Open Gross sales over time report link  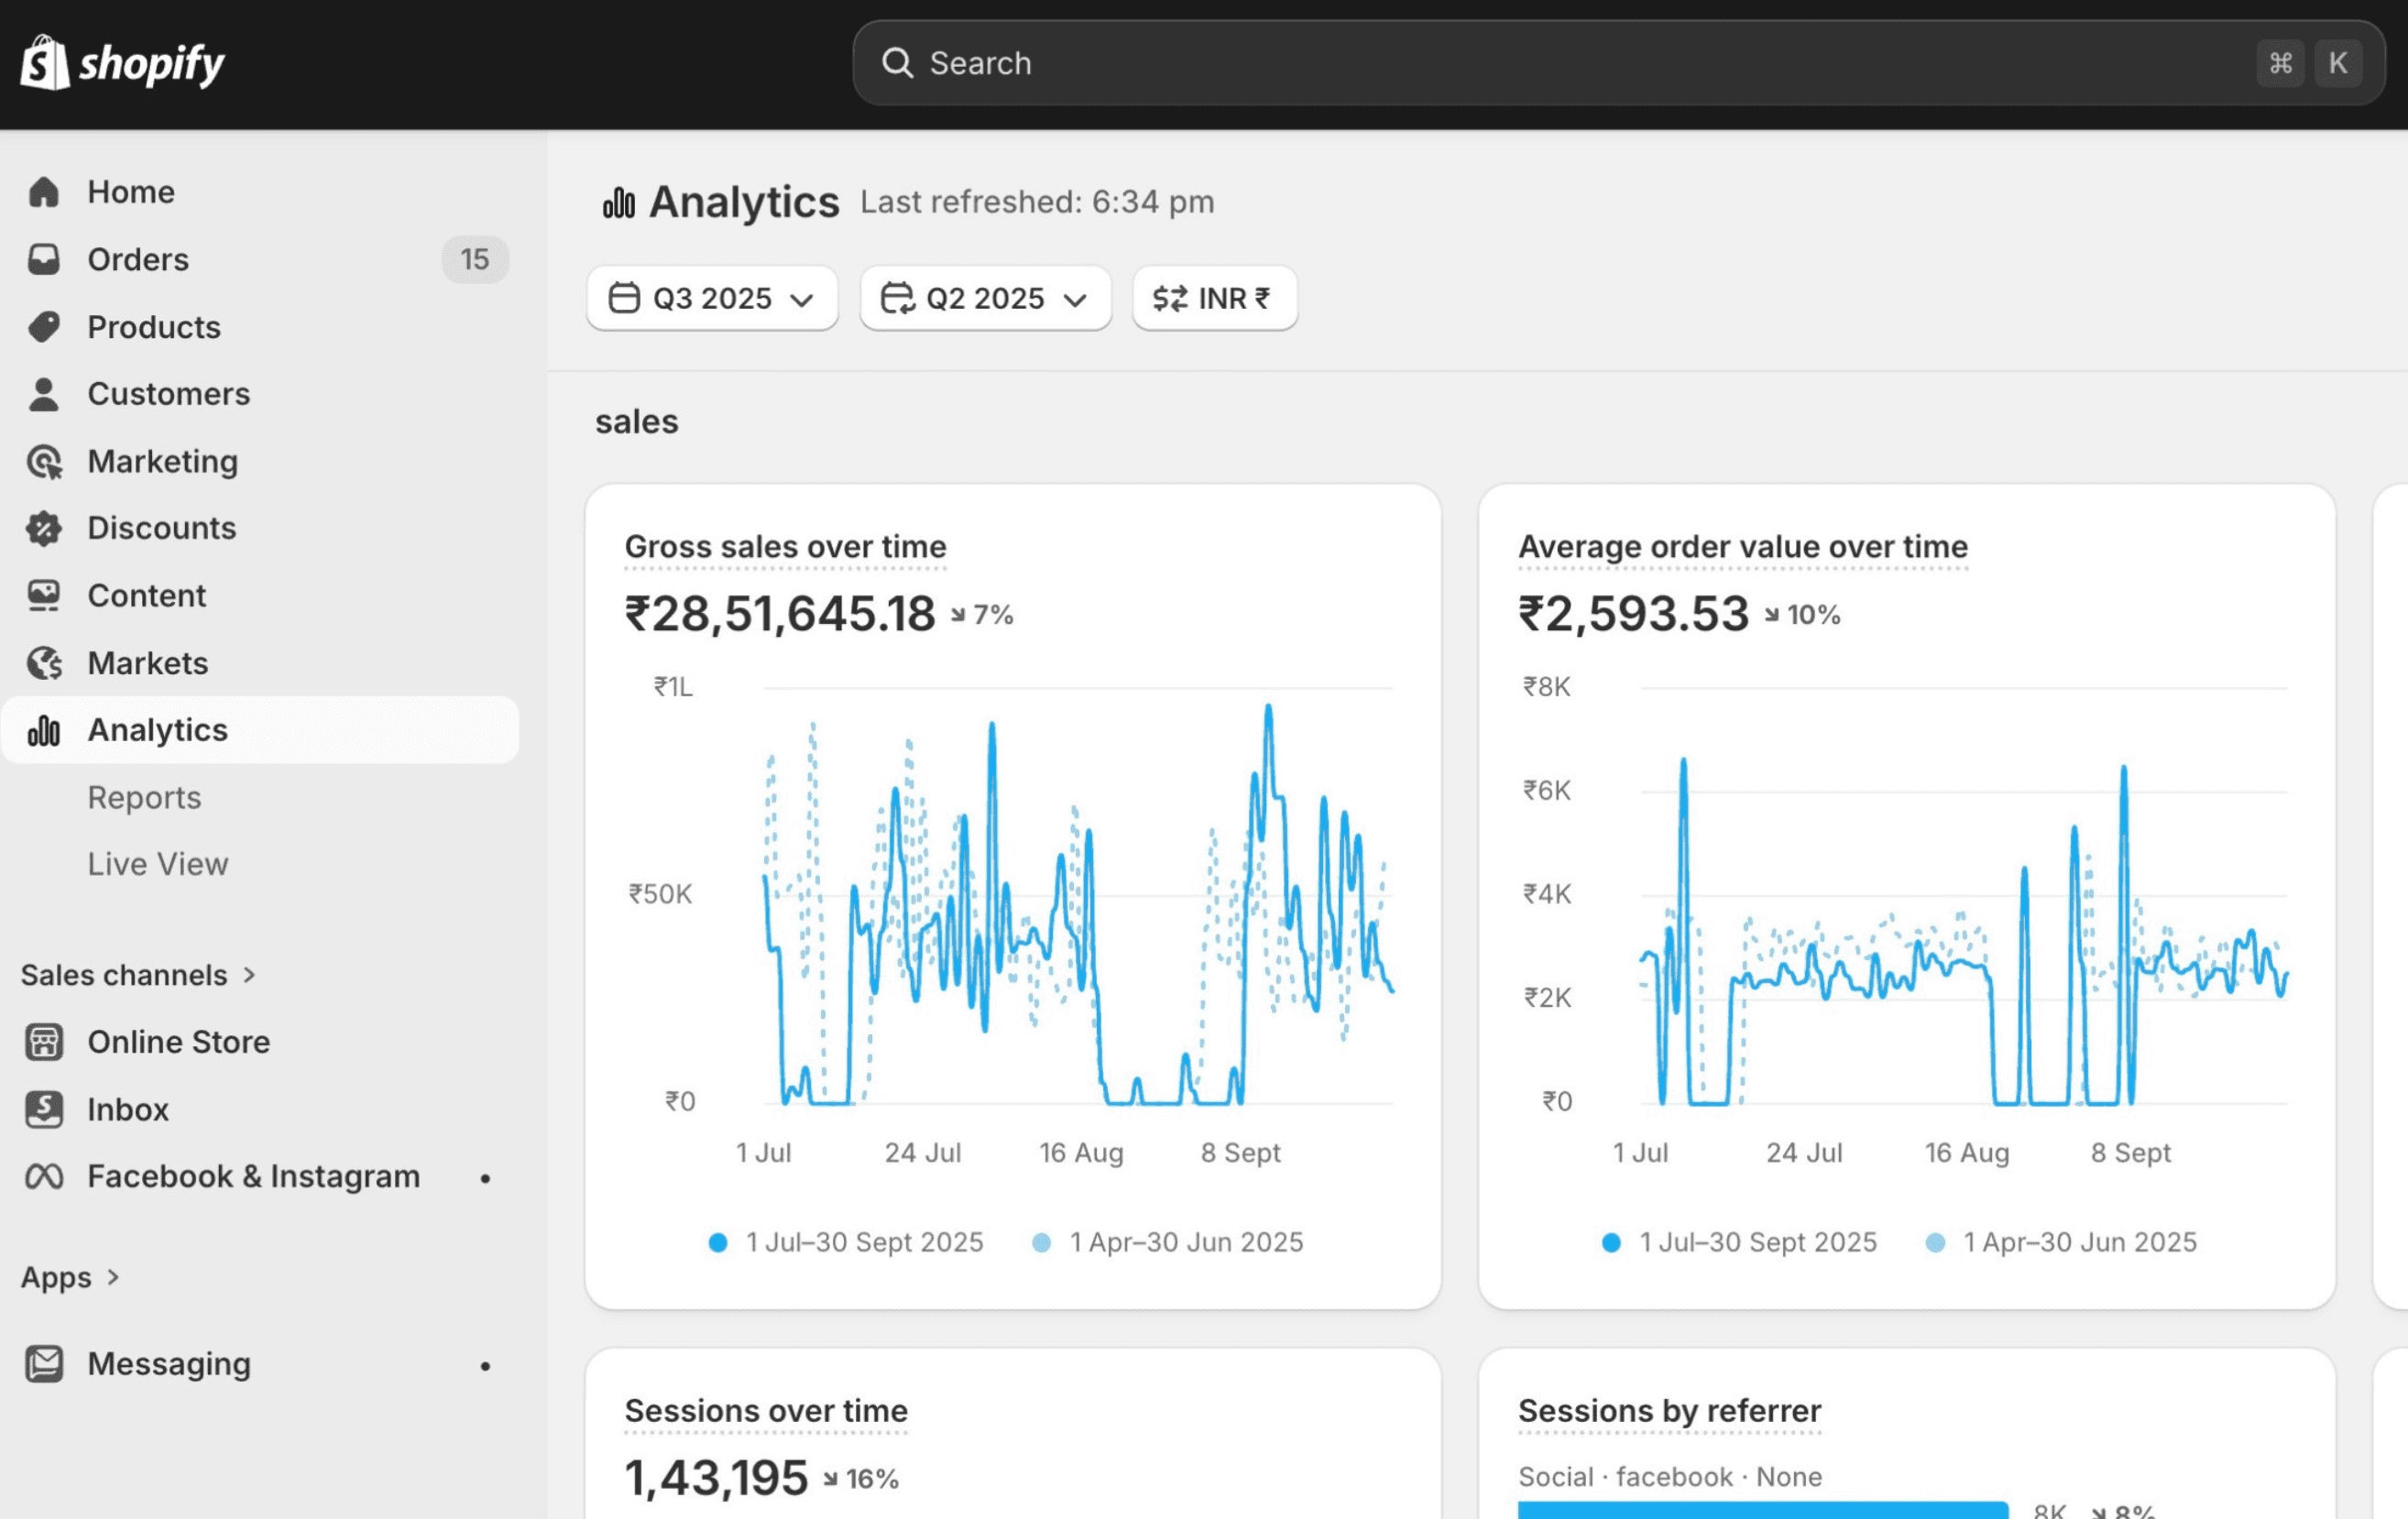click(x=785, y=547)
